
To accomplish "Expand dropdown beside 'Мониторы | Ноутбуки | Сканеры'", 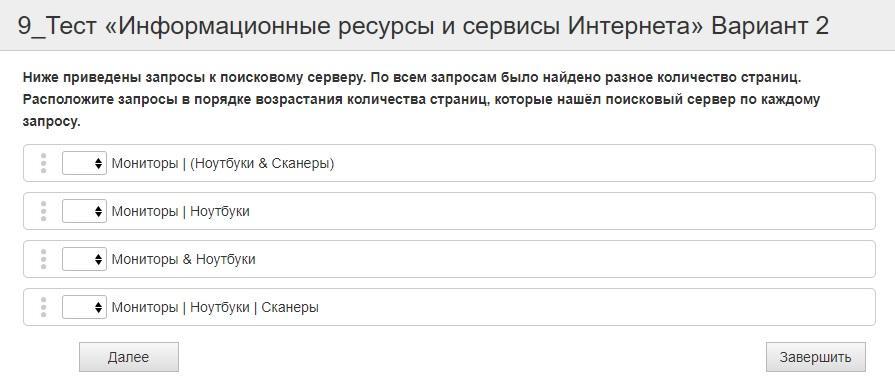I will pos(84,307).
